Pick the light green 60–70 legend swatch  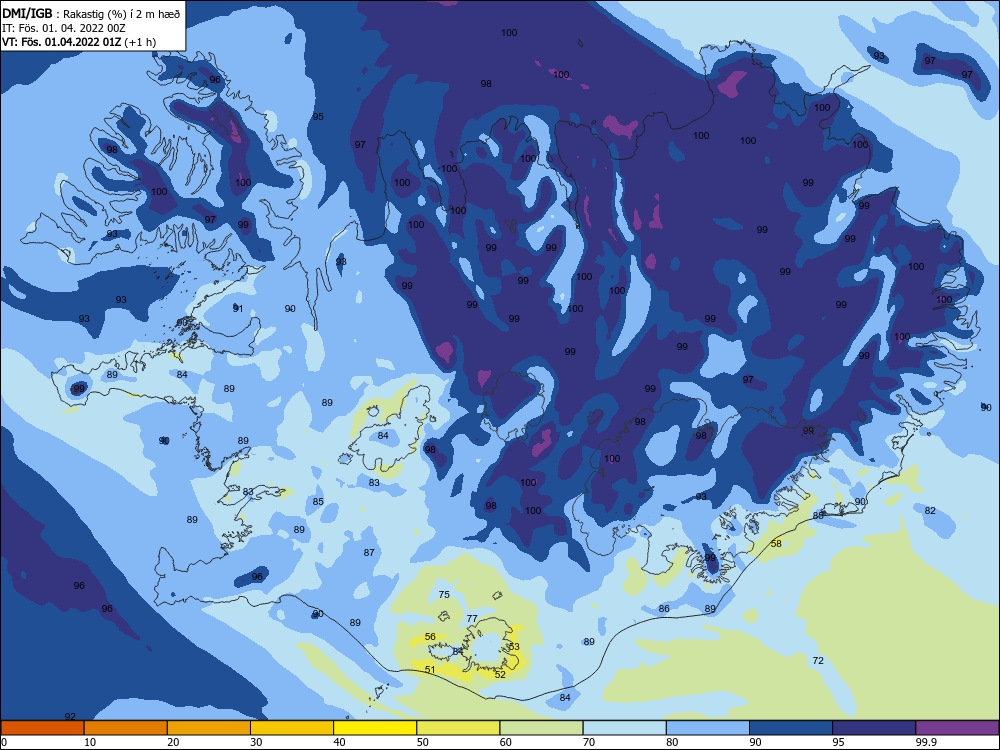(x=541, y=728)
